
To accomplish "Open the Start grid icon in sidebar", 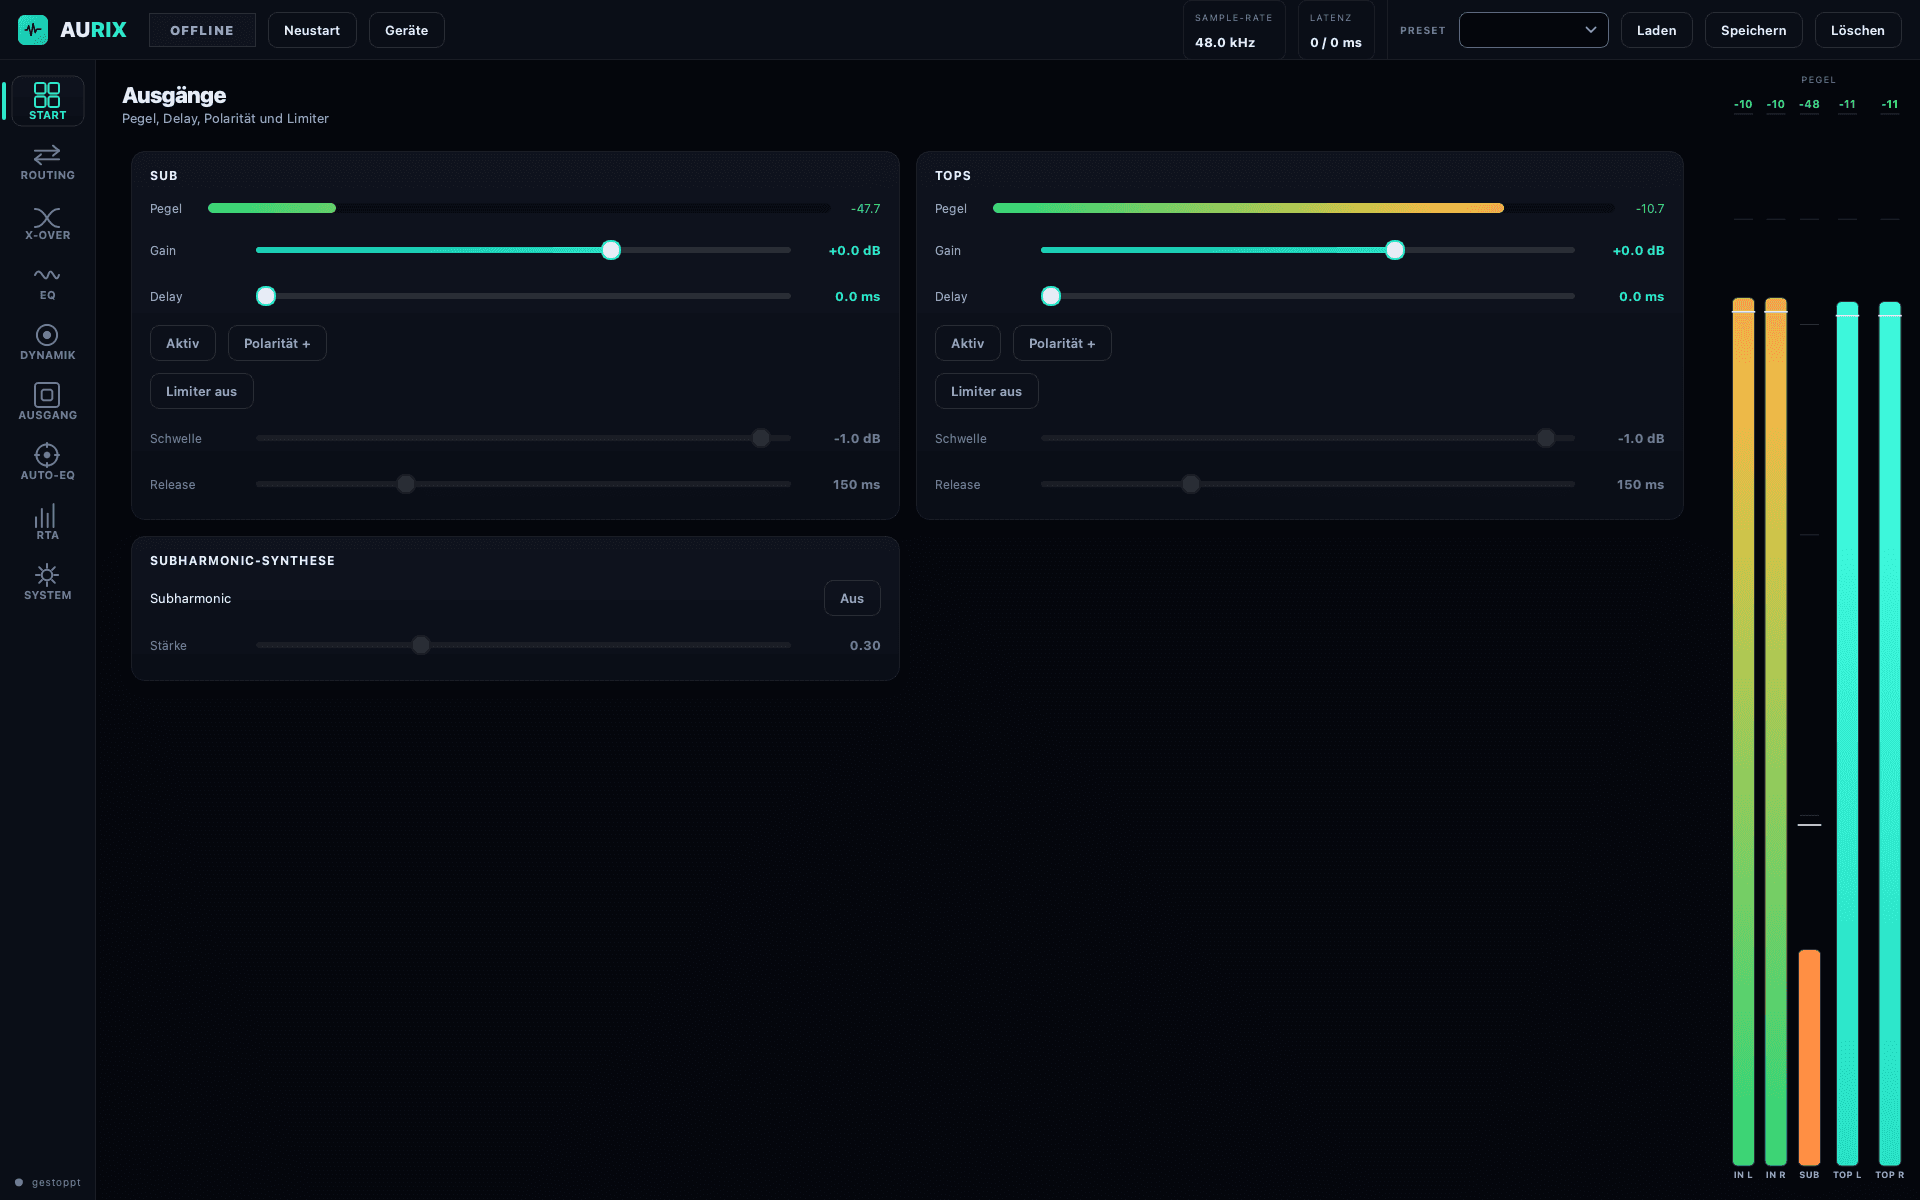I will tap(47, 95).
